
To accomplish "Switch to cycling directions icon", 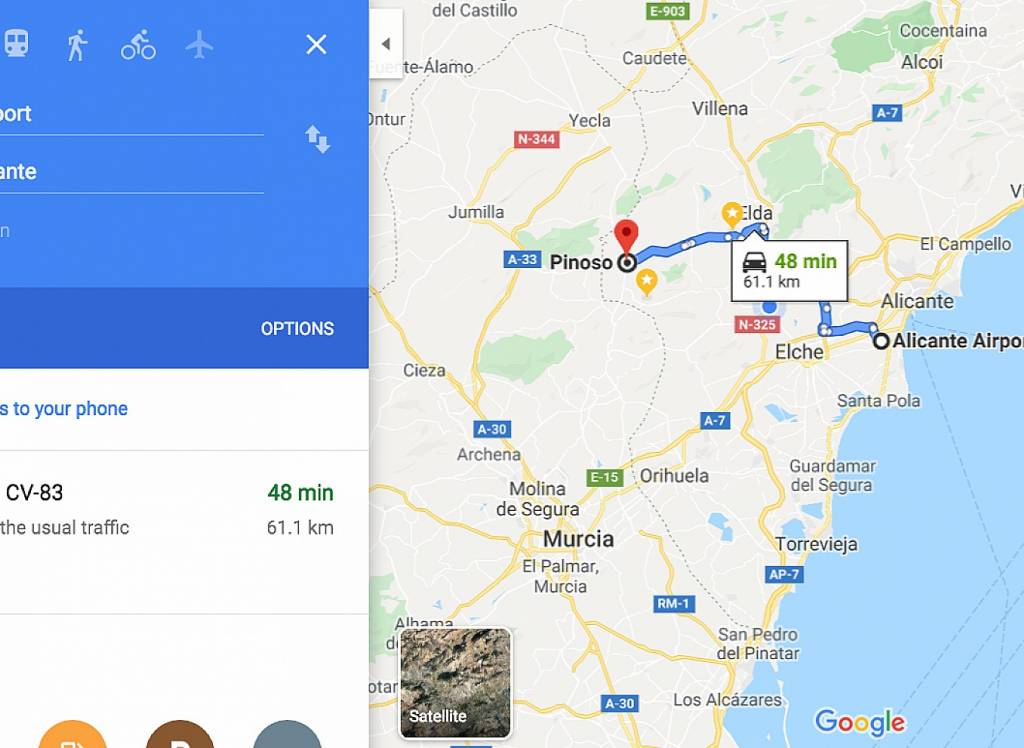I will [x=138, y=45].
